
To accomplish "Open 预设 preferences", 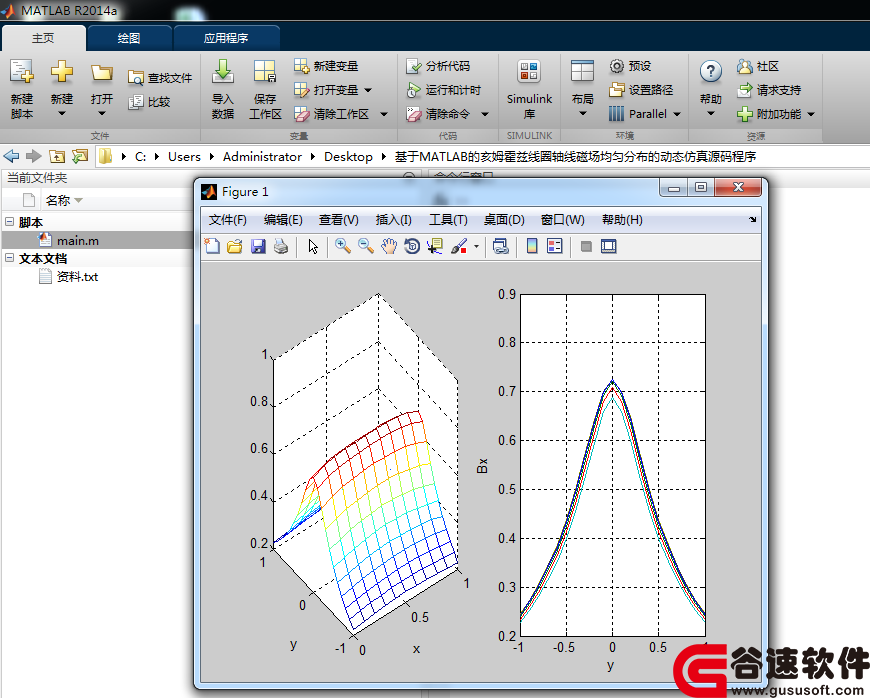I will coord(630,66).
